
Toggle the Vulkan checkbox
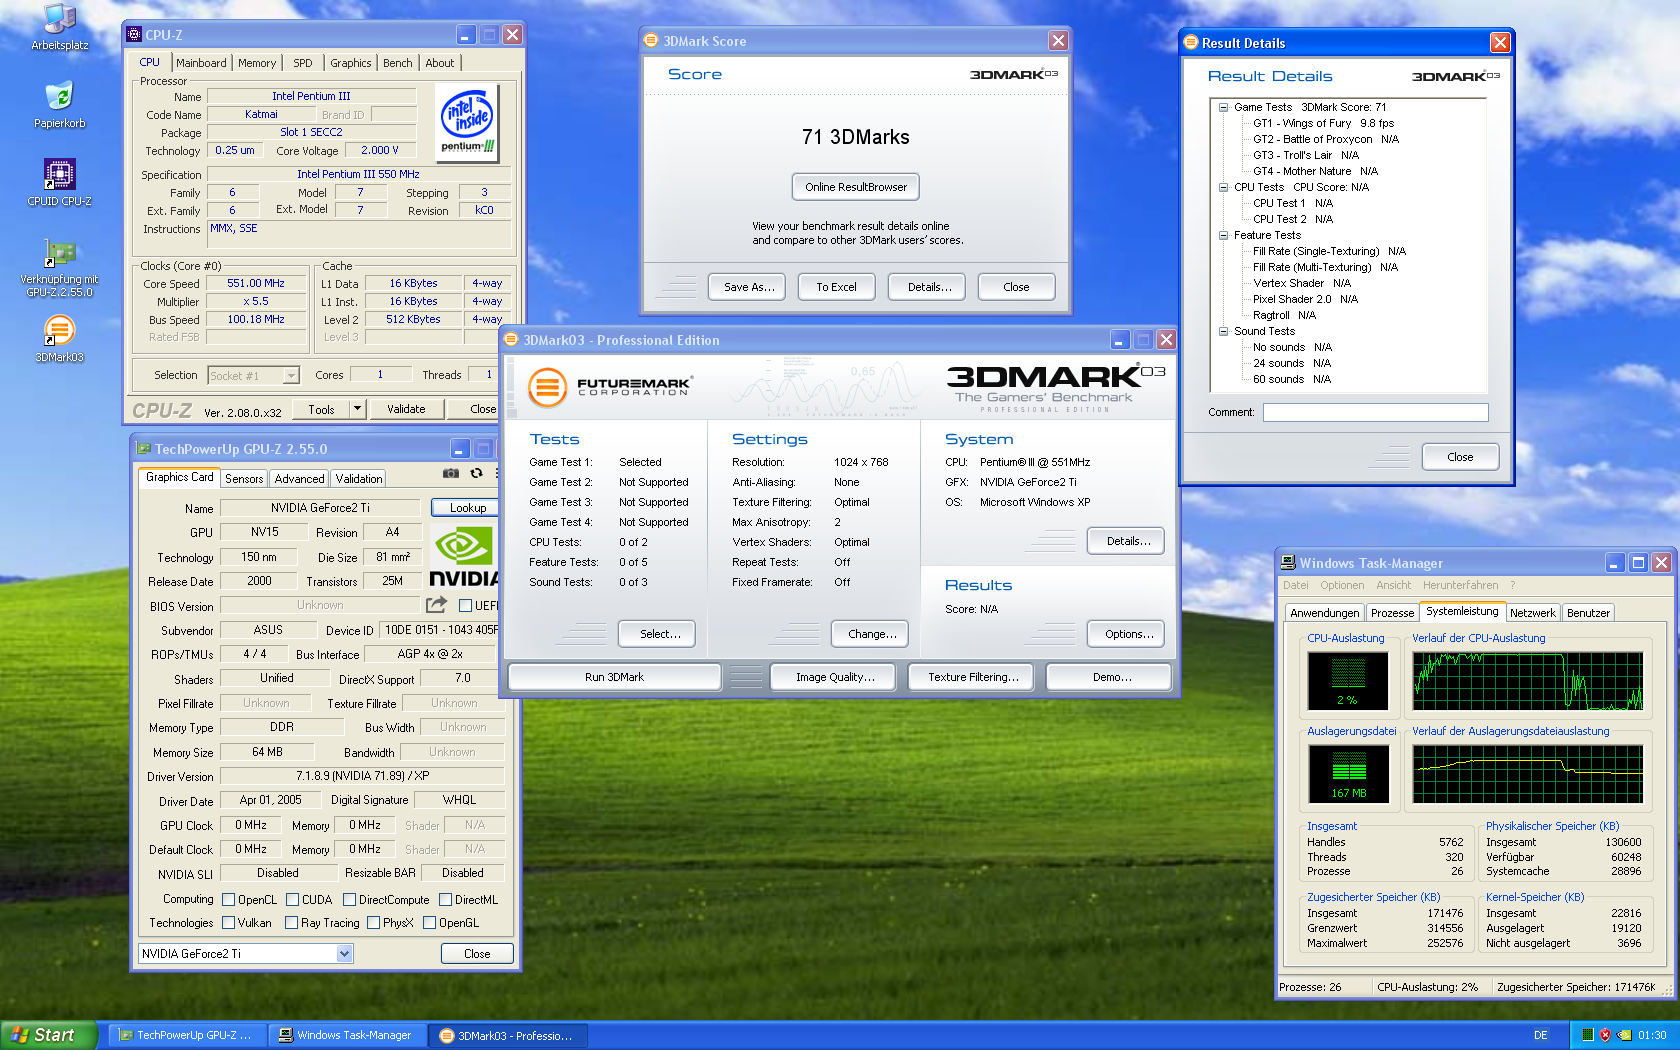point(228,923)
